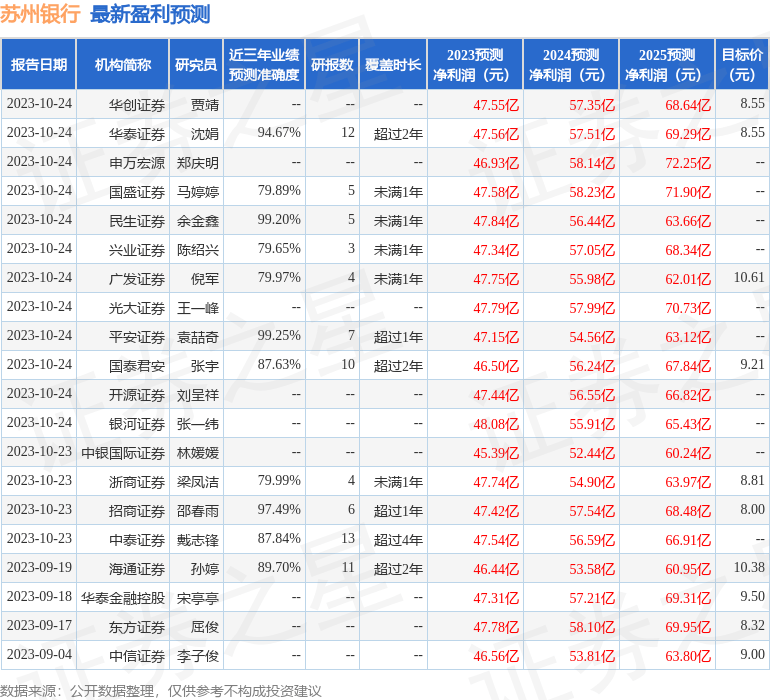Click analyst name 戴志锋
The image size is (770, 700).
point(198,540)
